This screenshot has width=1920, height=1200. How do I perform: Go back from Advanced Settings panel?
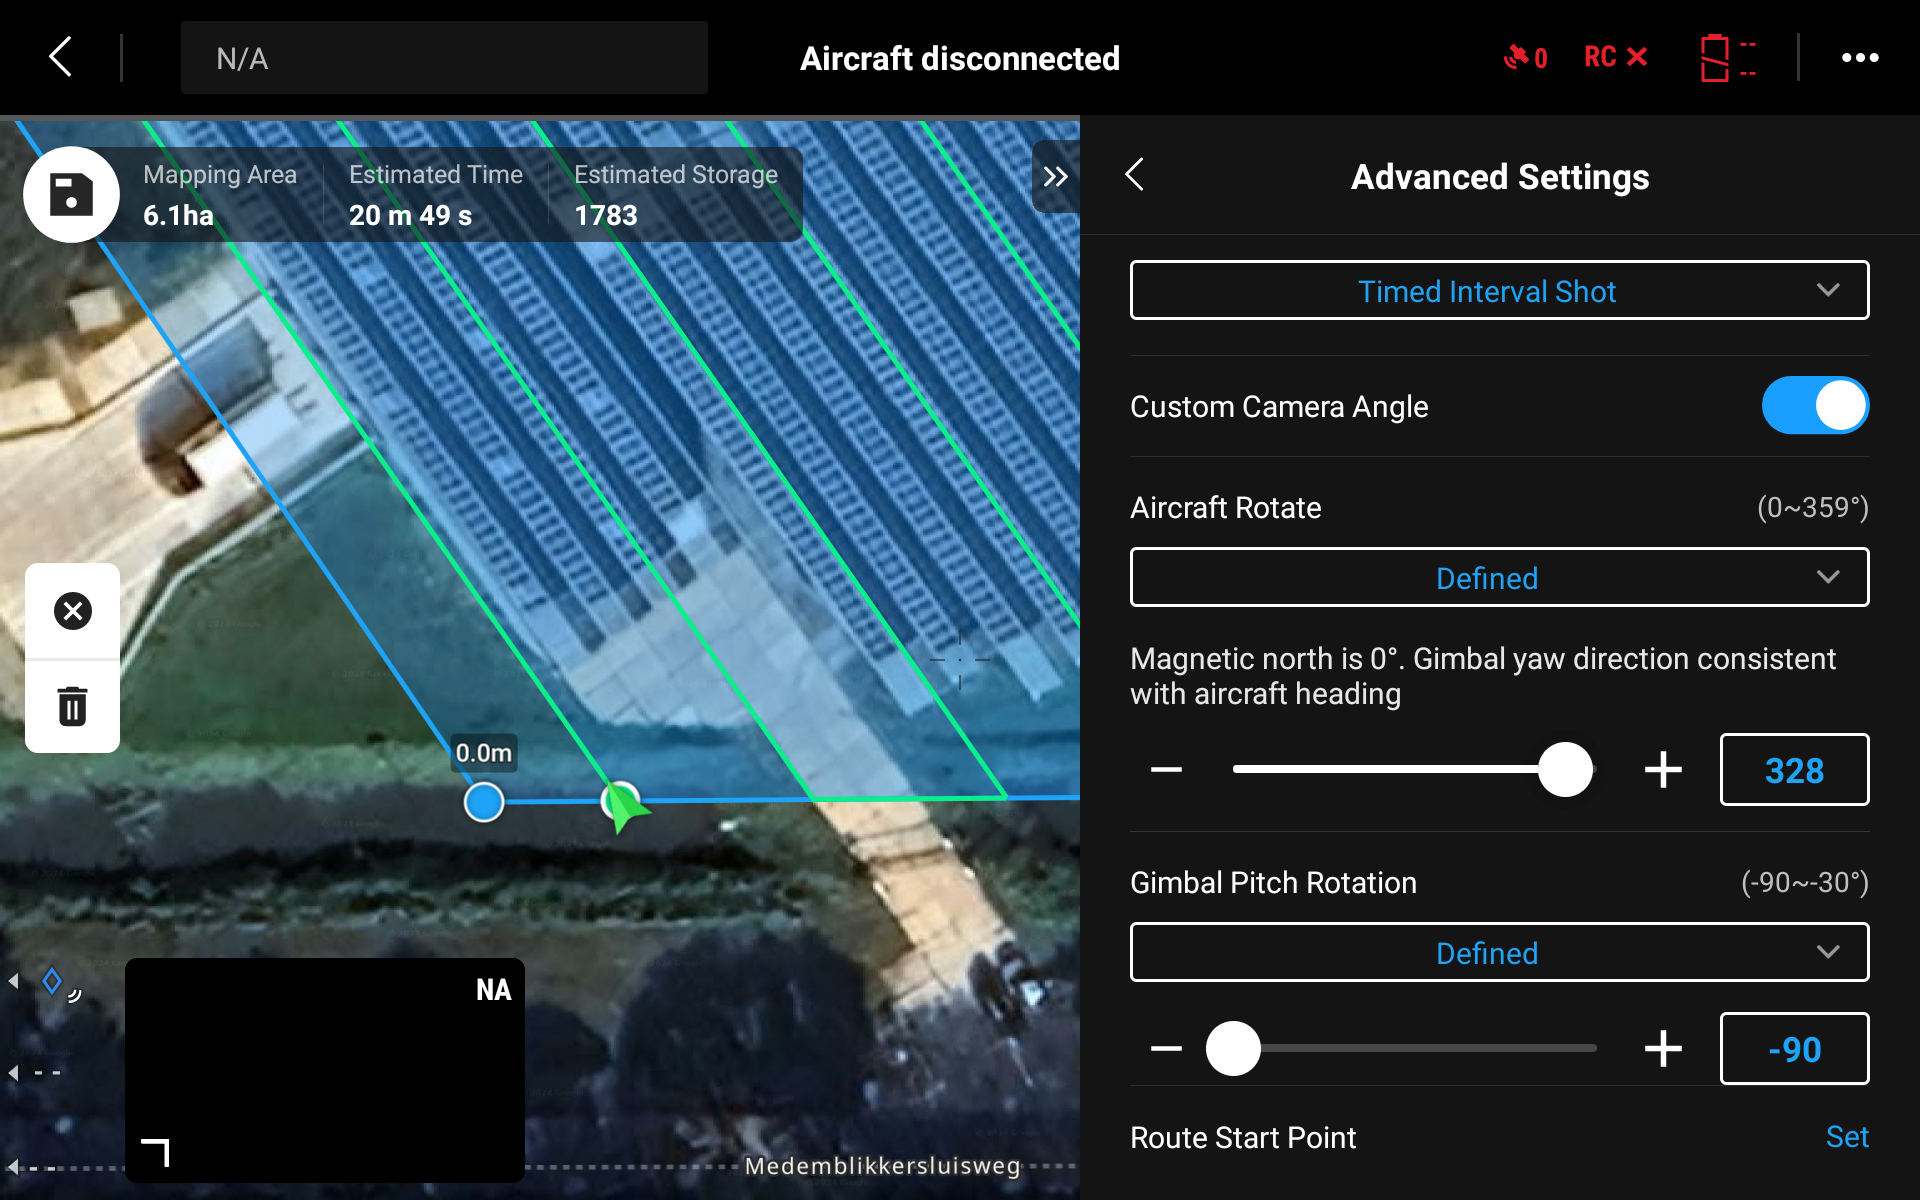[1135, 175]
